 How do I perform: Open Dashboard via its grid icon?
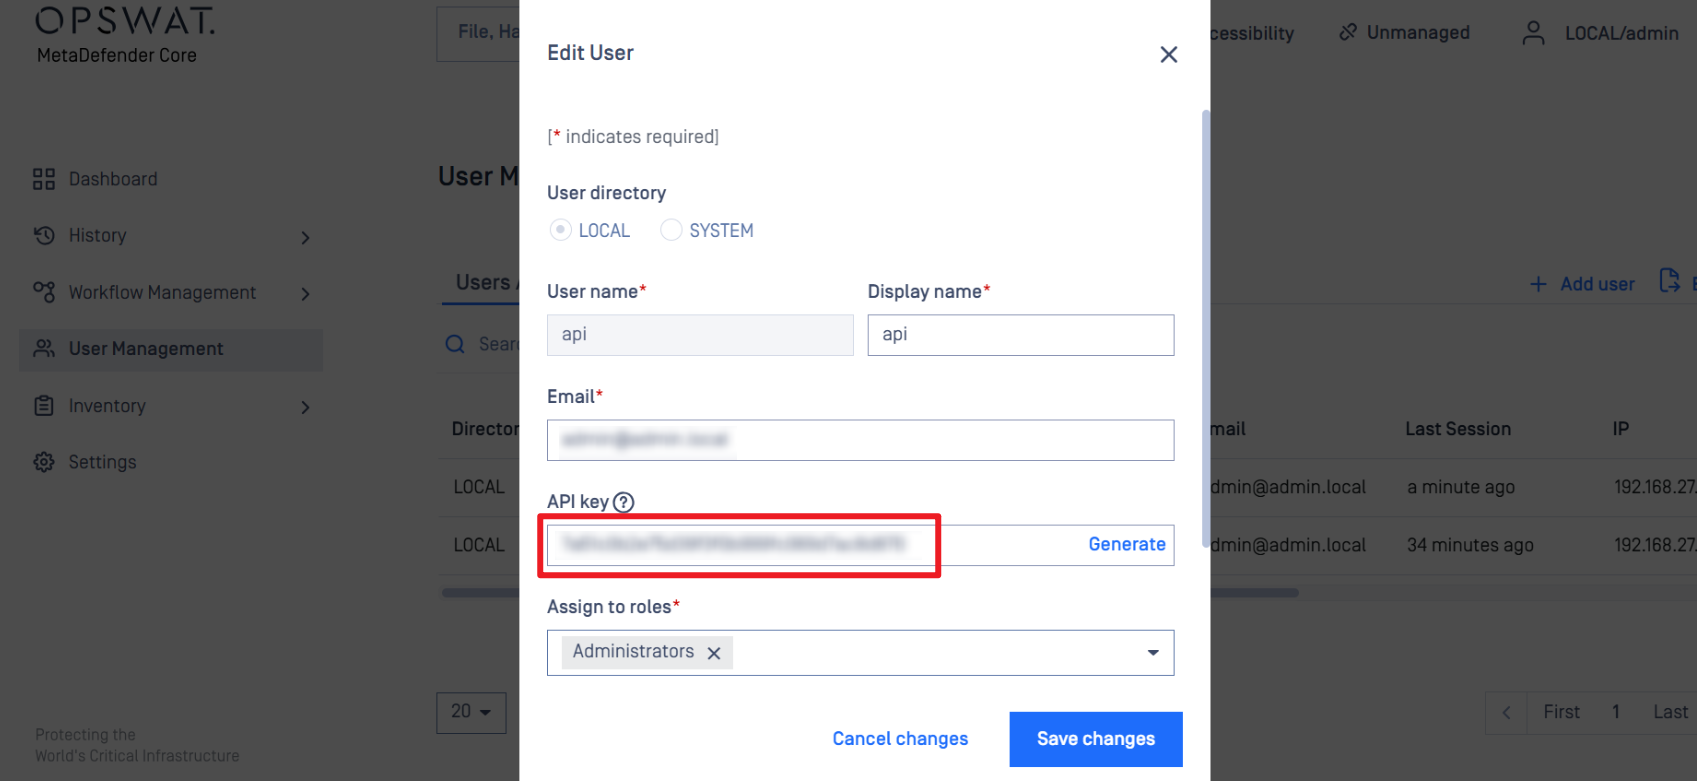(44, 179)
